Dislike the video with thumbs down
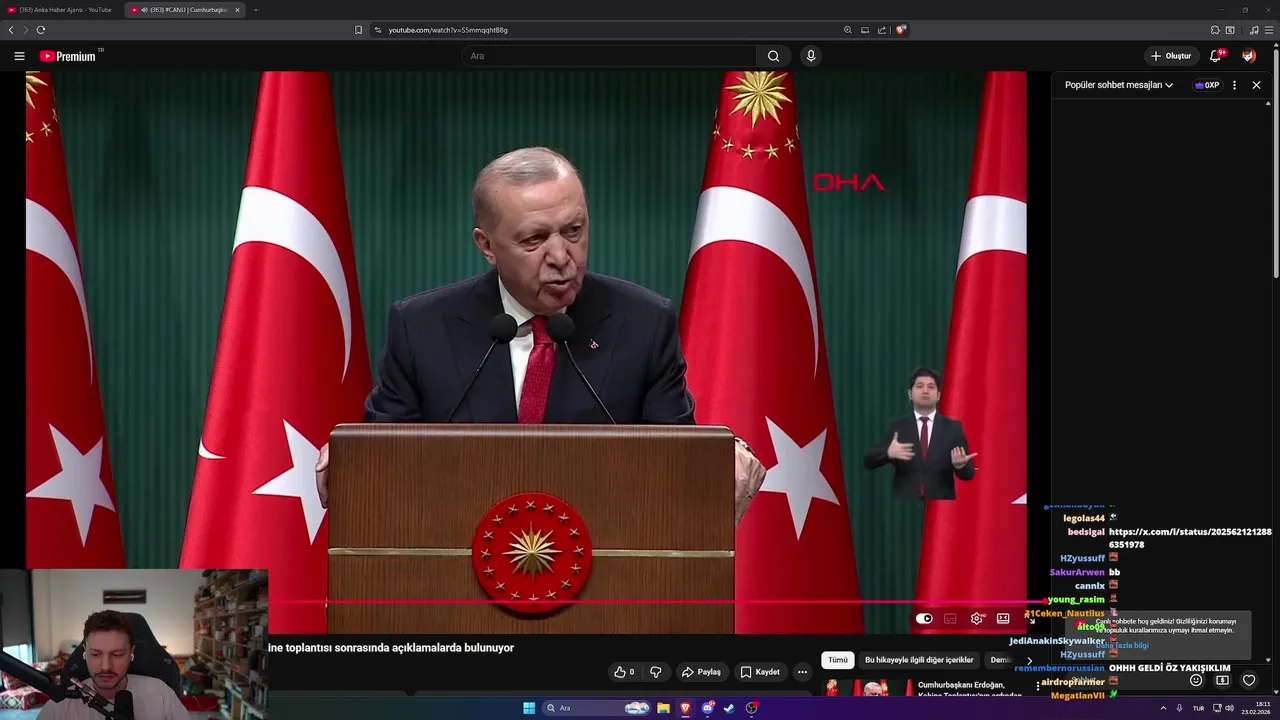The height and width of the screenshot is (720, 1280). tap(656, 672)
